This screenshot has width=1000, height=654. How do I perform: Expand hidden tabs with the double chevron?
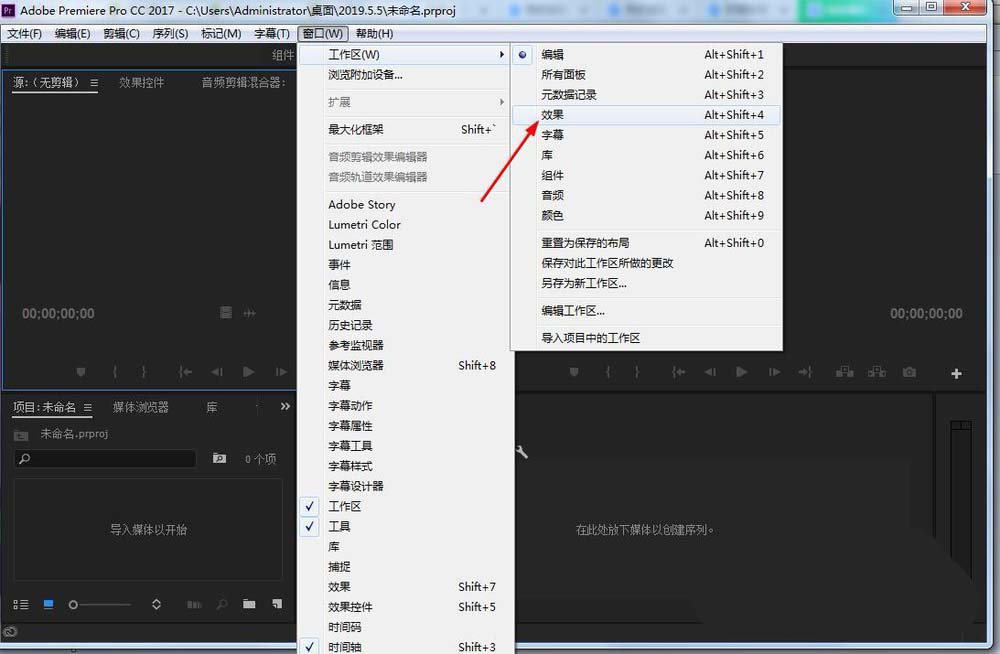click(x=285, y=405)
